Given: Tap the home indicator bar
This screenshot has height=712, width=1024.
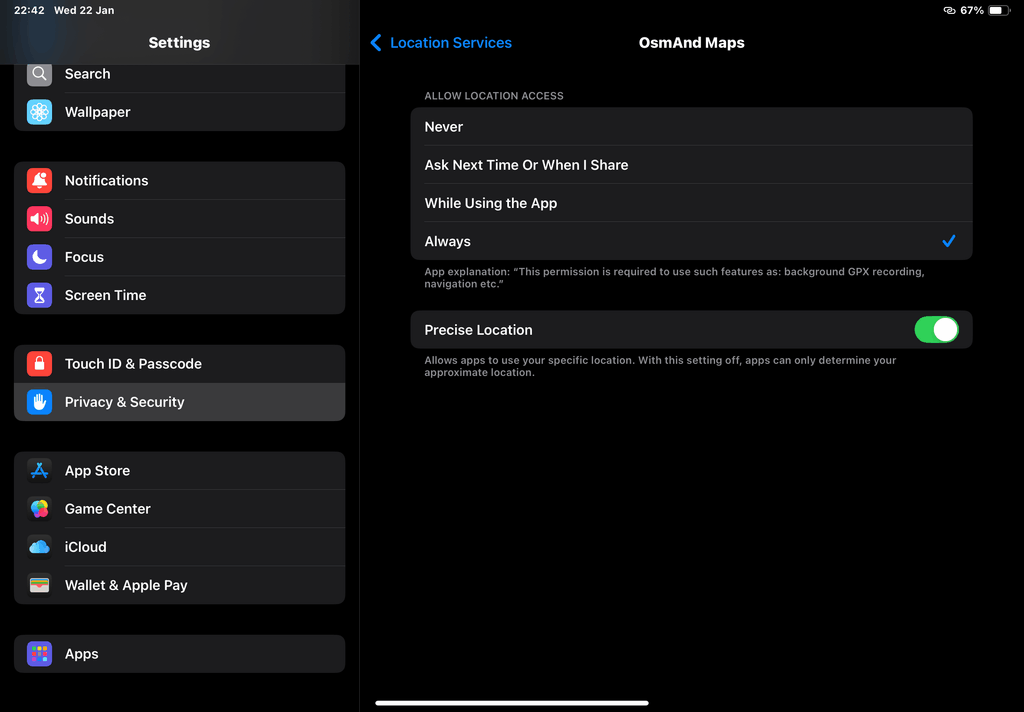Looking at the screenshot, I should point(512,703).
